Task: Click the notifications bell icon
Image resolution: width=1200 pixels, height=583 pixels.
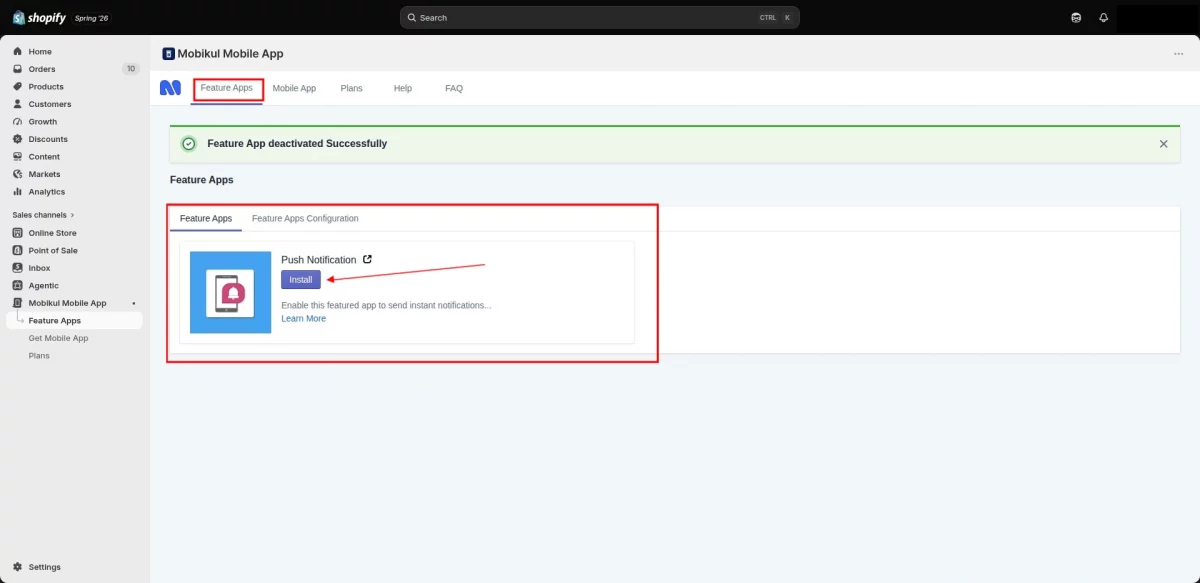Action: pos(1104,18)
